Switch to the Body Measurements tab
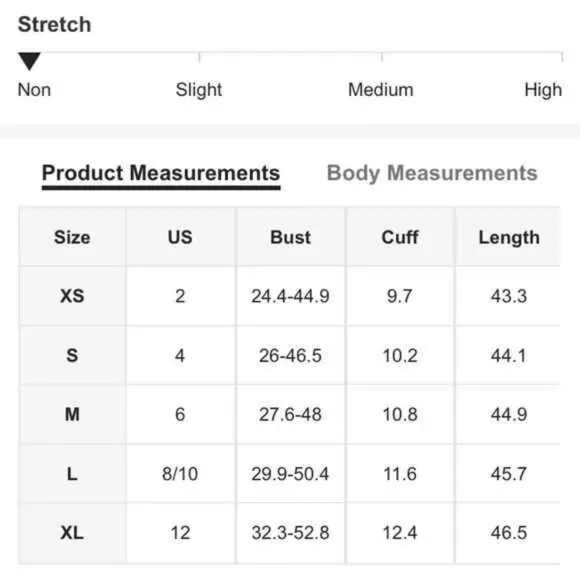Screen dimensions: 580x580 coord(432,173)
